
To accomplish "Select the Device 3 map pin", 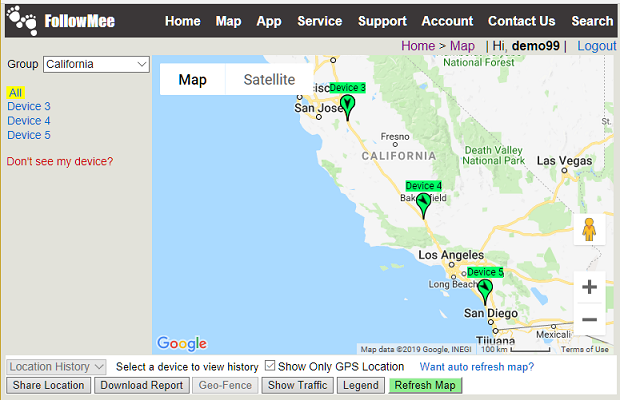I will pos(348,107).
